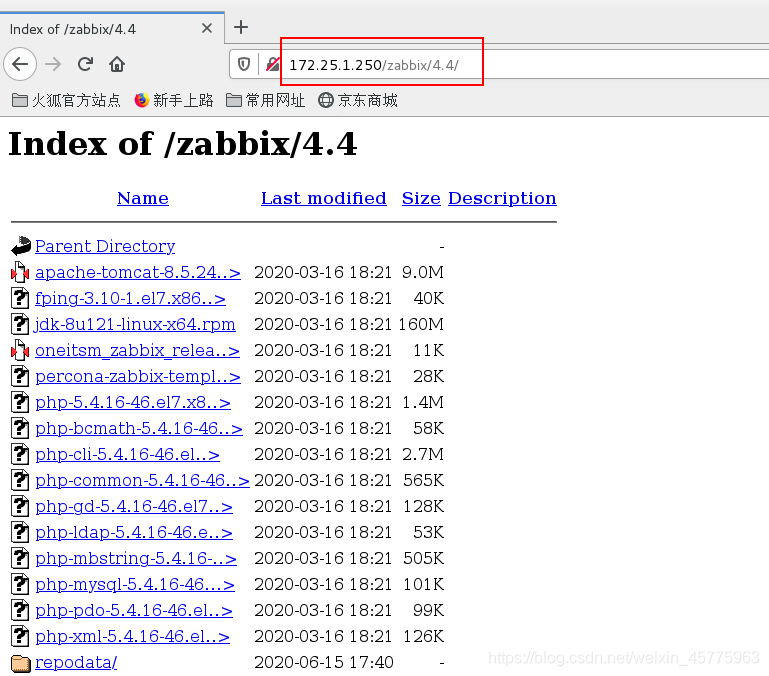
Task: Download the php-common-5.4.16-46 package
Action: click(x=142, y=480)
